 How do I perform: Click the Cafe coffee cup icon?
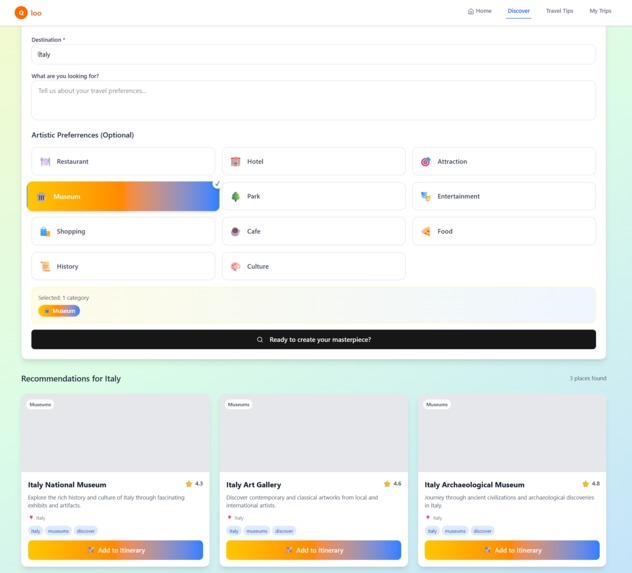(235, 232)
